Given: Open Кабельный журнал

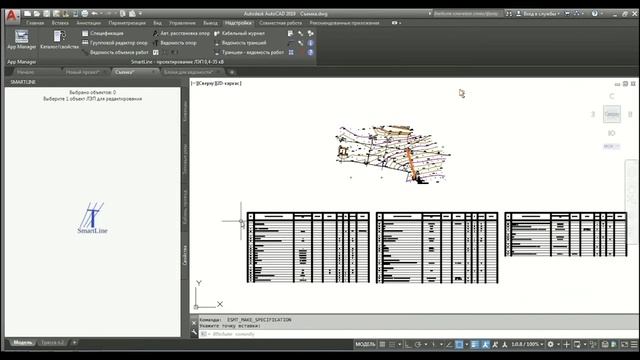Looking at the screenshot, I should 240,33.
